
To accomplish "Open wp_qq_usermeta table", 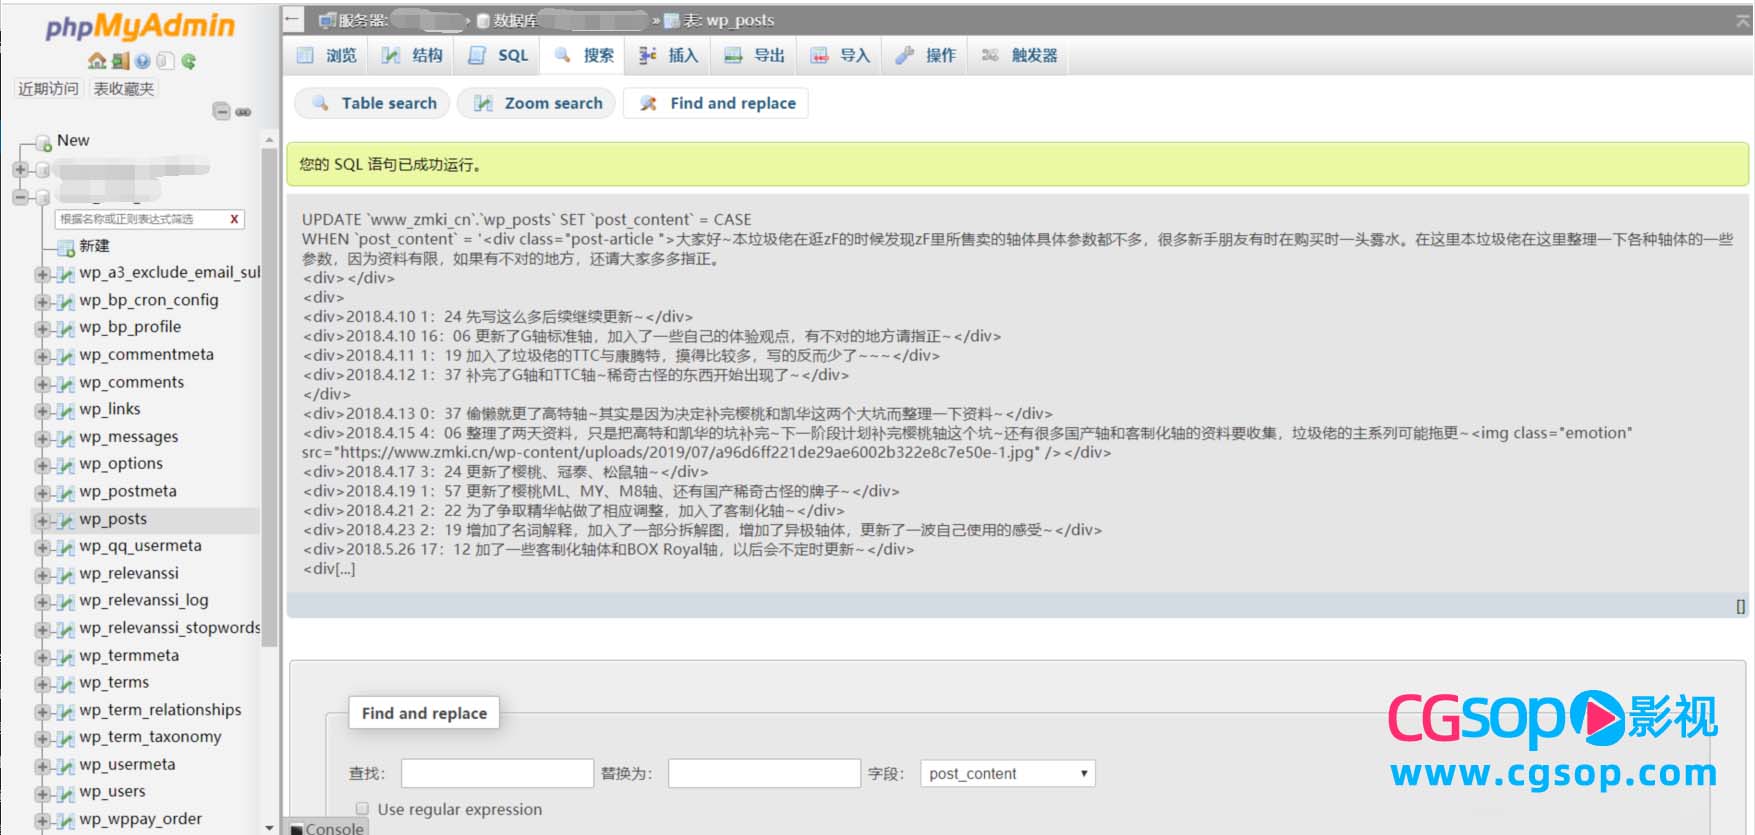I will (140, 547).
